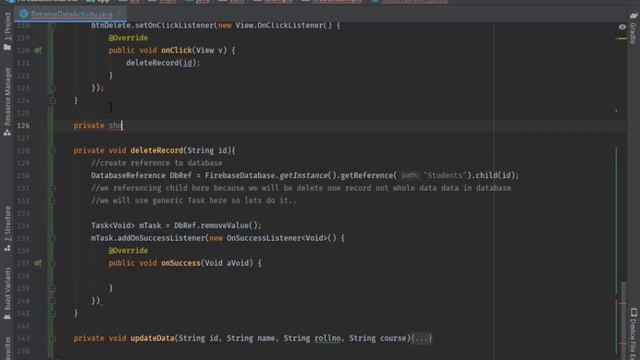Screen dimensions: 640x360
Task: Click the @Override annotation above onClick
Action: [x=128, y=38]
